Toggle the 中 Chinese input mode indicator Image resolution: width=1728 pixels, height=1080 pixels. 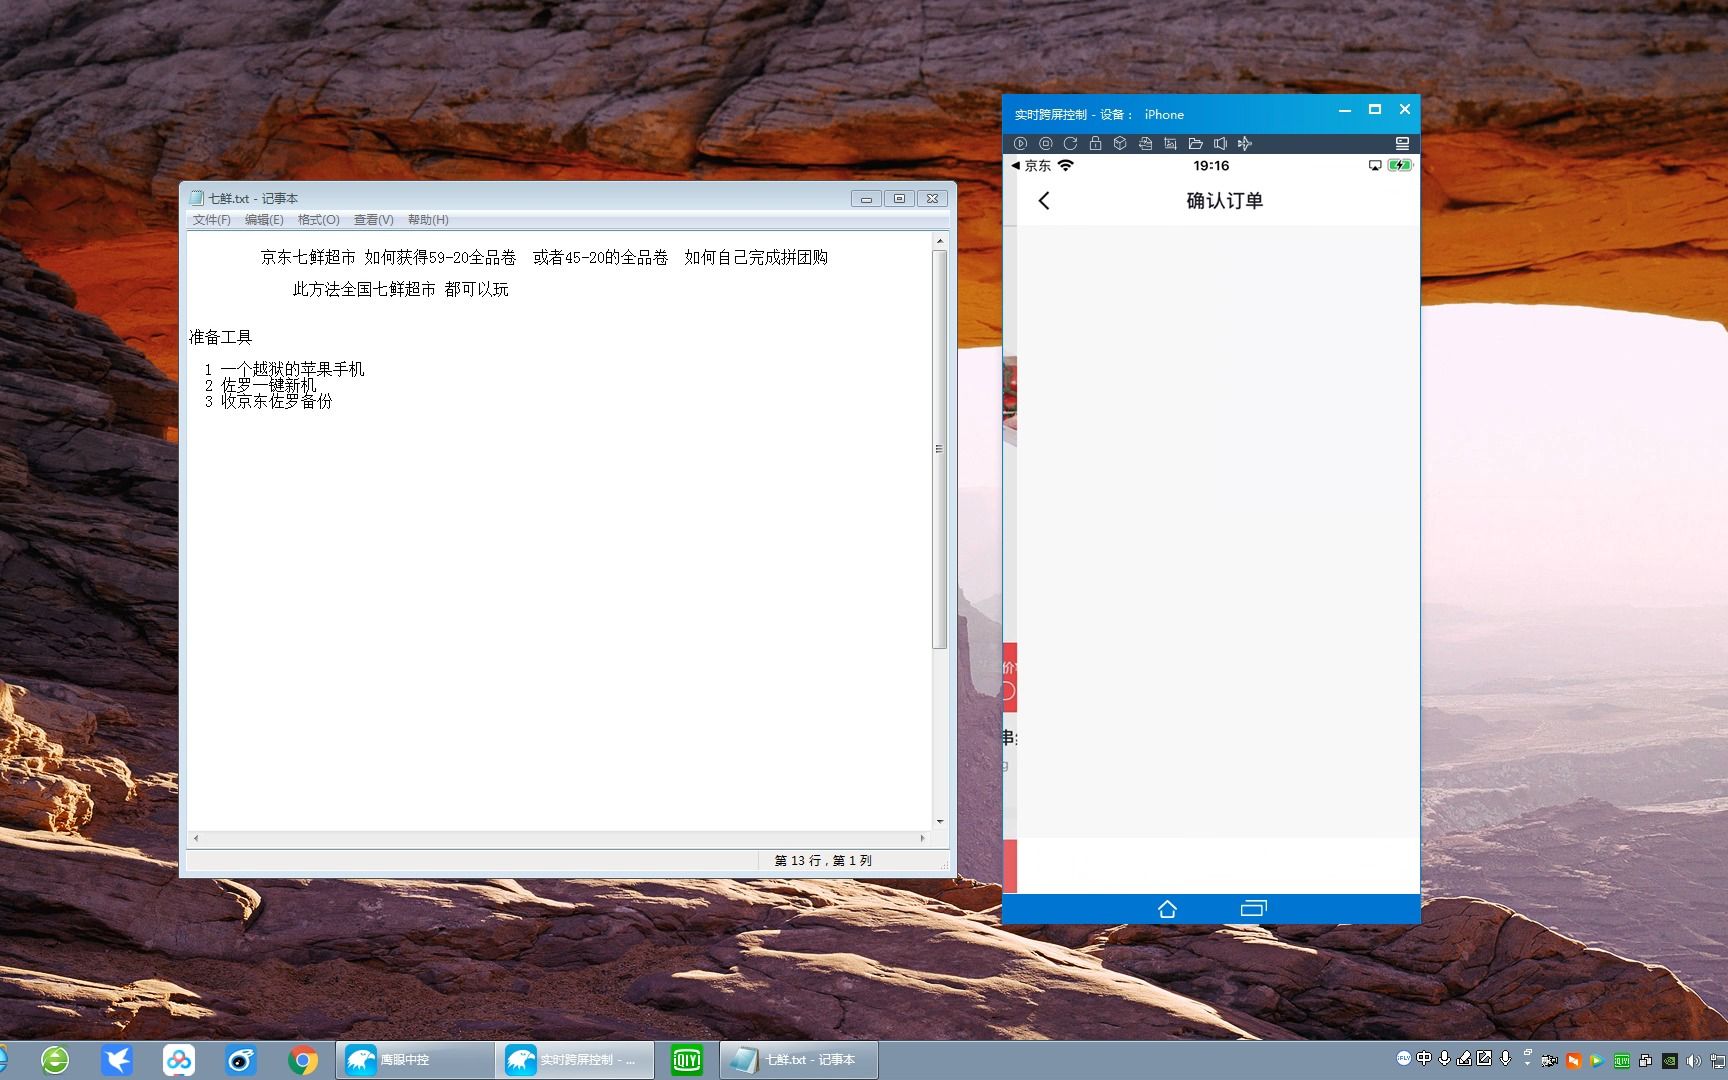[1424, 1058]
